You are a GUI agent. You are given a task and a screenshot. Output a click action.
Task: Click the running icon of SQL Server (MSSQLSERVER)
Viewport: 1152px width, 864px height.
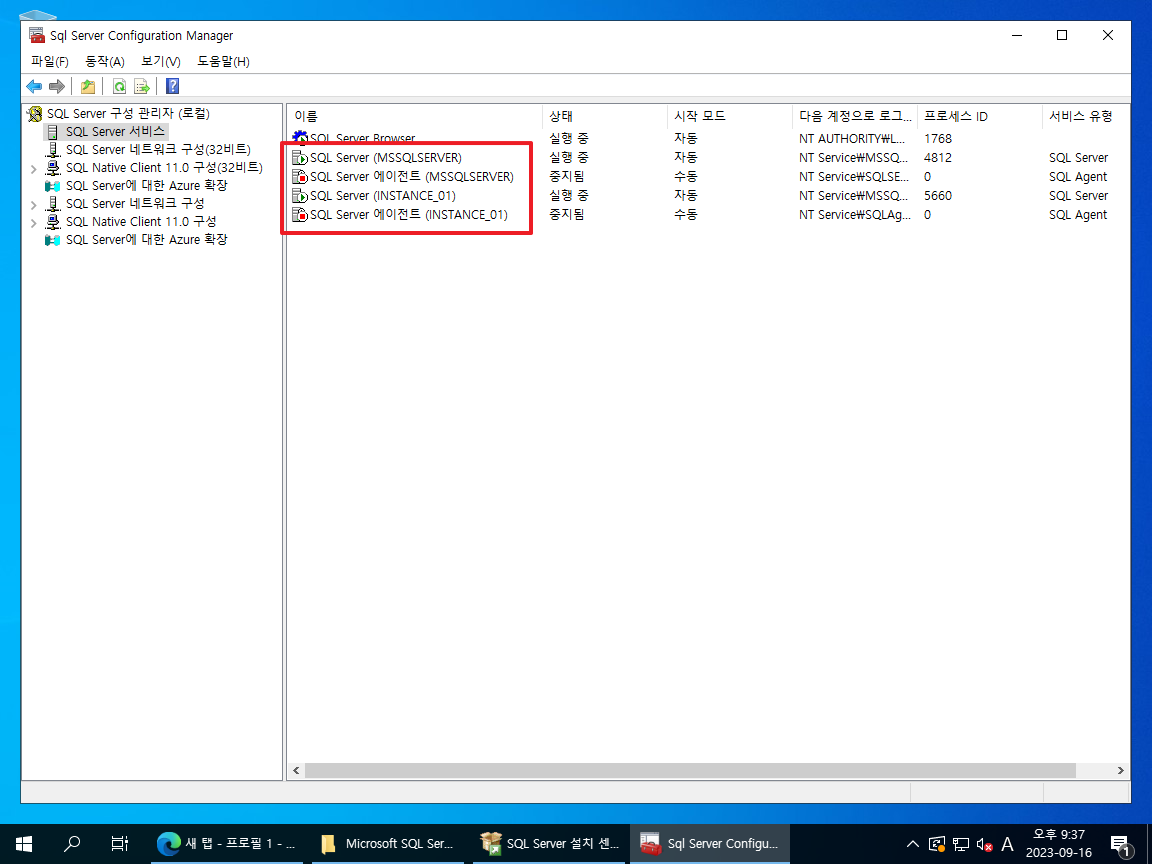pos(300,157)
